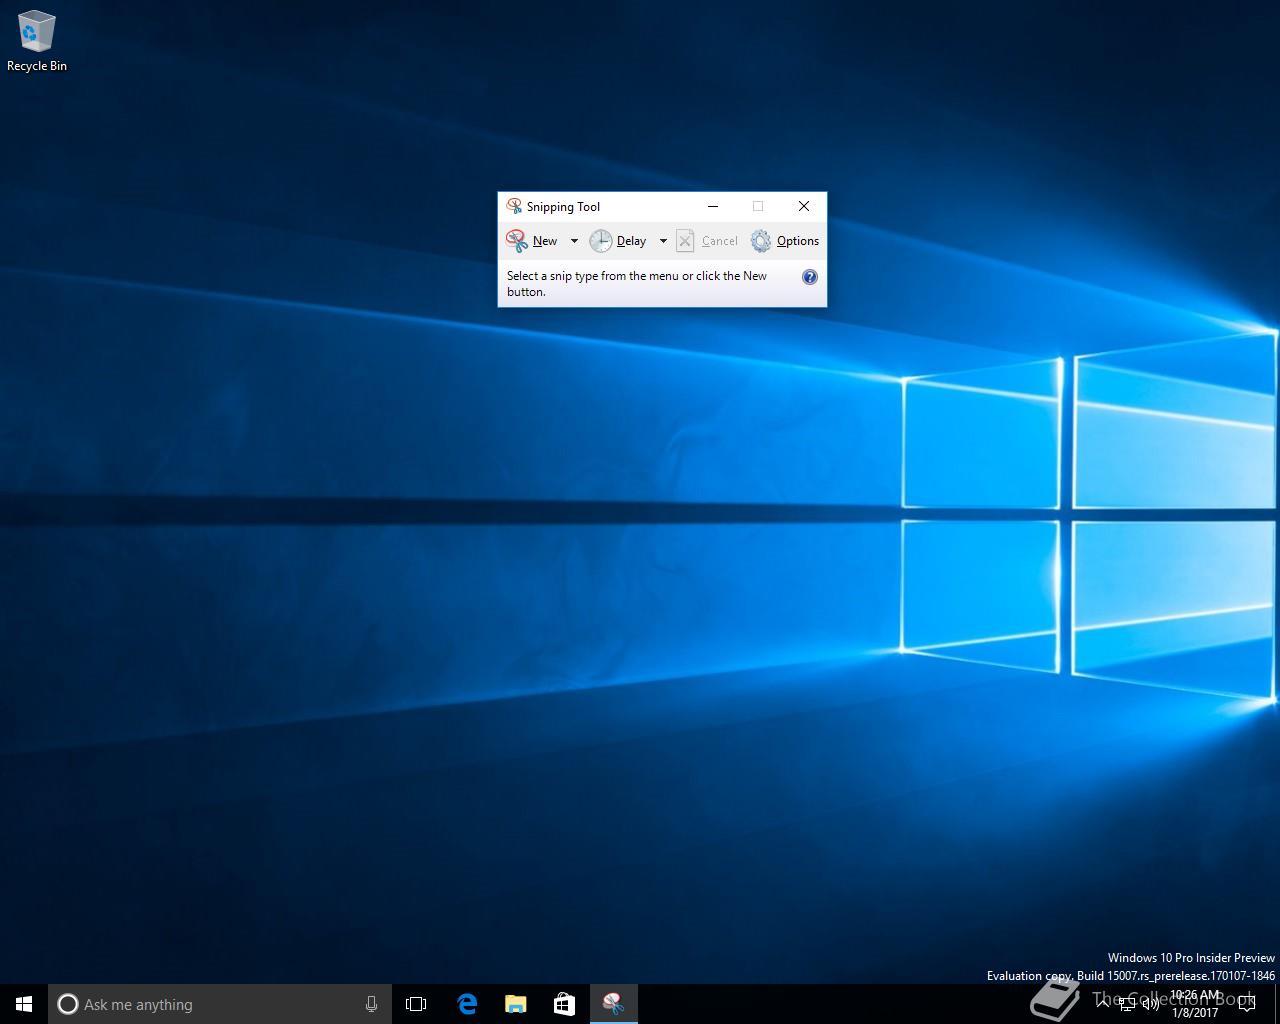
Task: Open the Delay time dropdown arrow
Action: pyautogui.click(x=663, y=241)
